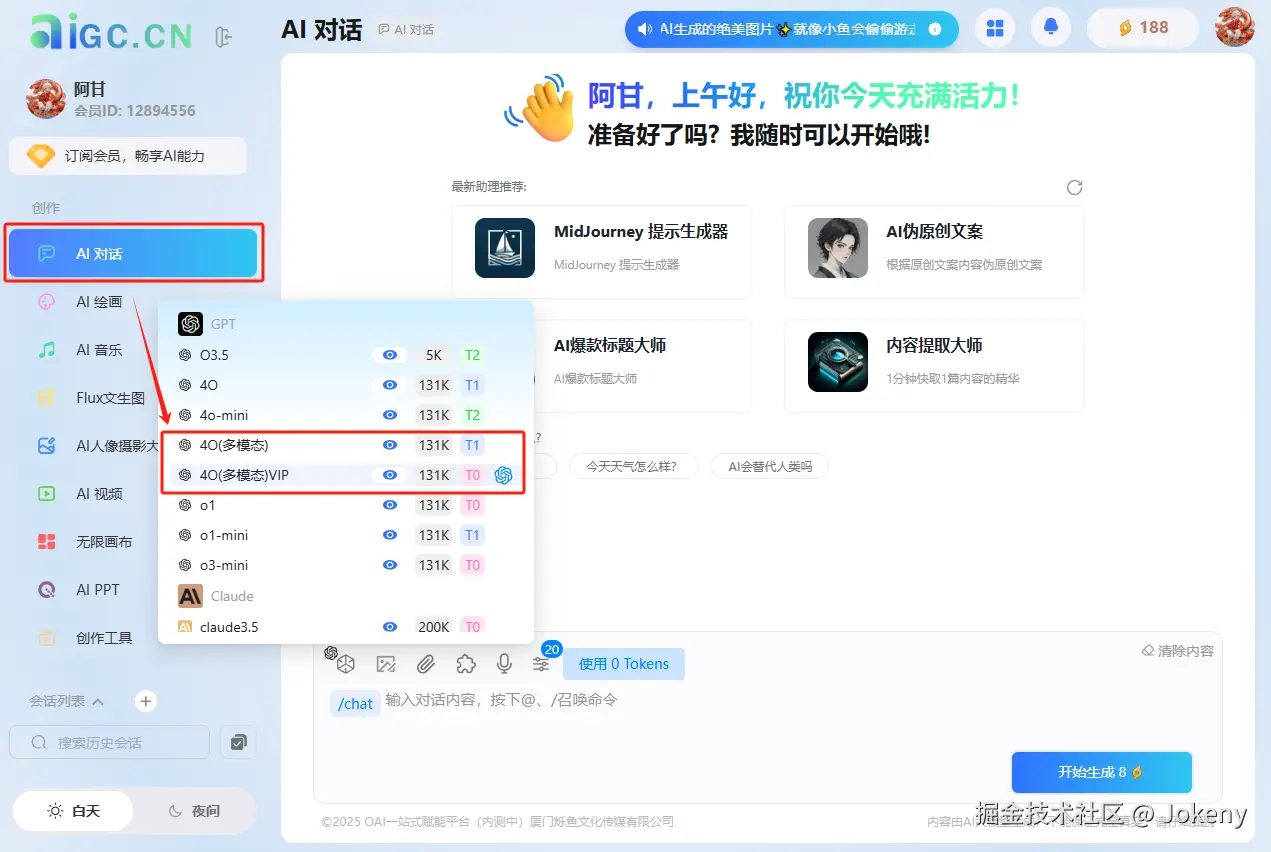This screenshot has height=852, width=1271.
Task: Switch to 夜间 night mode
Action: point(194,811)
